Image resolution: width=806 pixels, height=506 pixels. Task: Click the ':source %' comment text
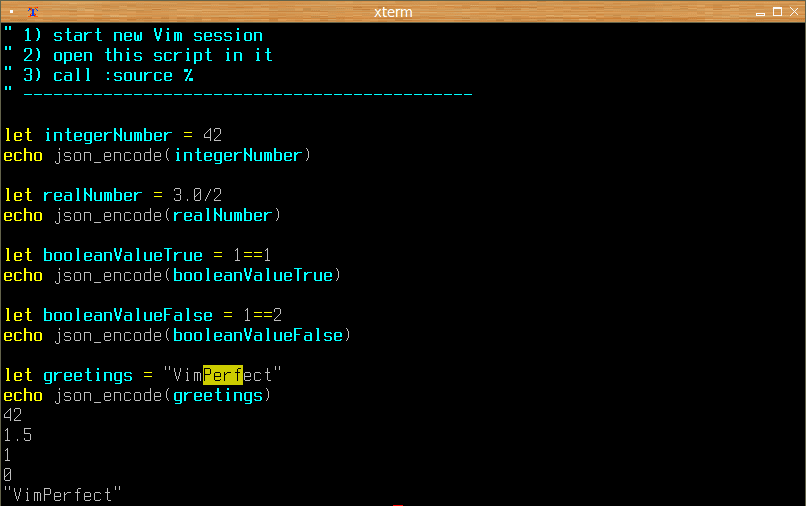[x=149, y=76]
